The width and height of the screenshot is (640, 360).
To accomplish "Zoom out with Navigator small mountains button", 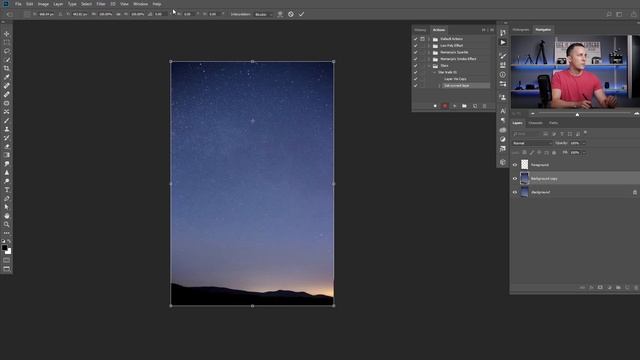I will (532, 114).
